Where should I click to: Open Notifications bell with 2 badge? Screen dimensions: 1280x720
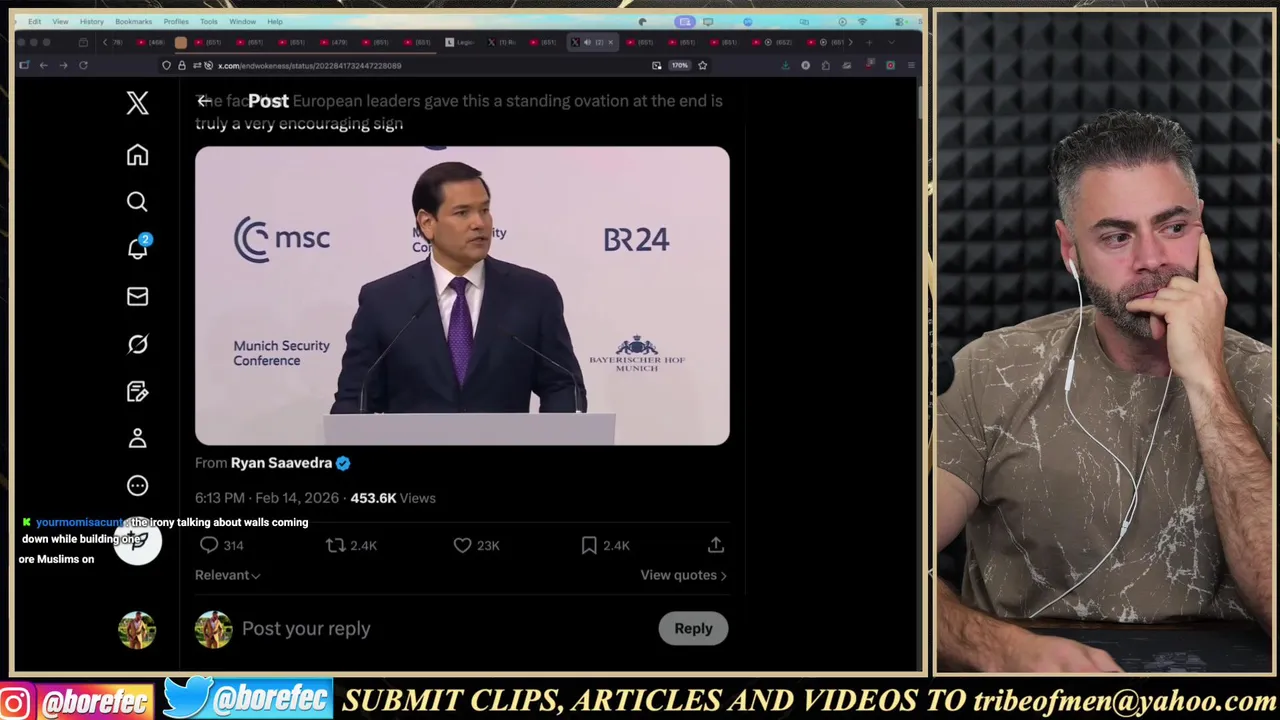coord(137,248)
